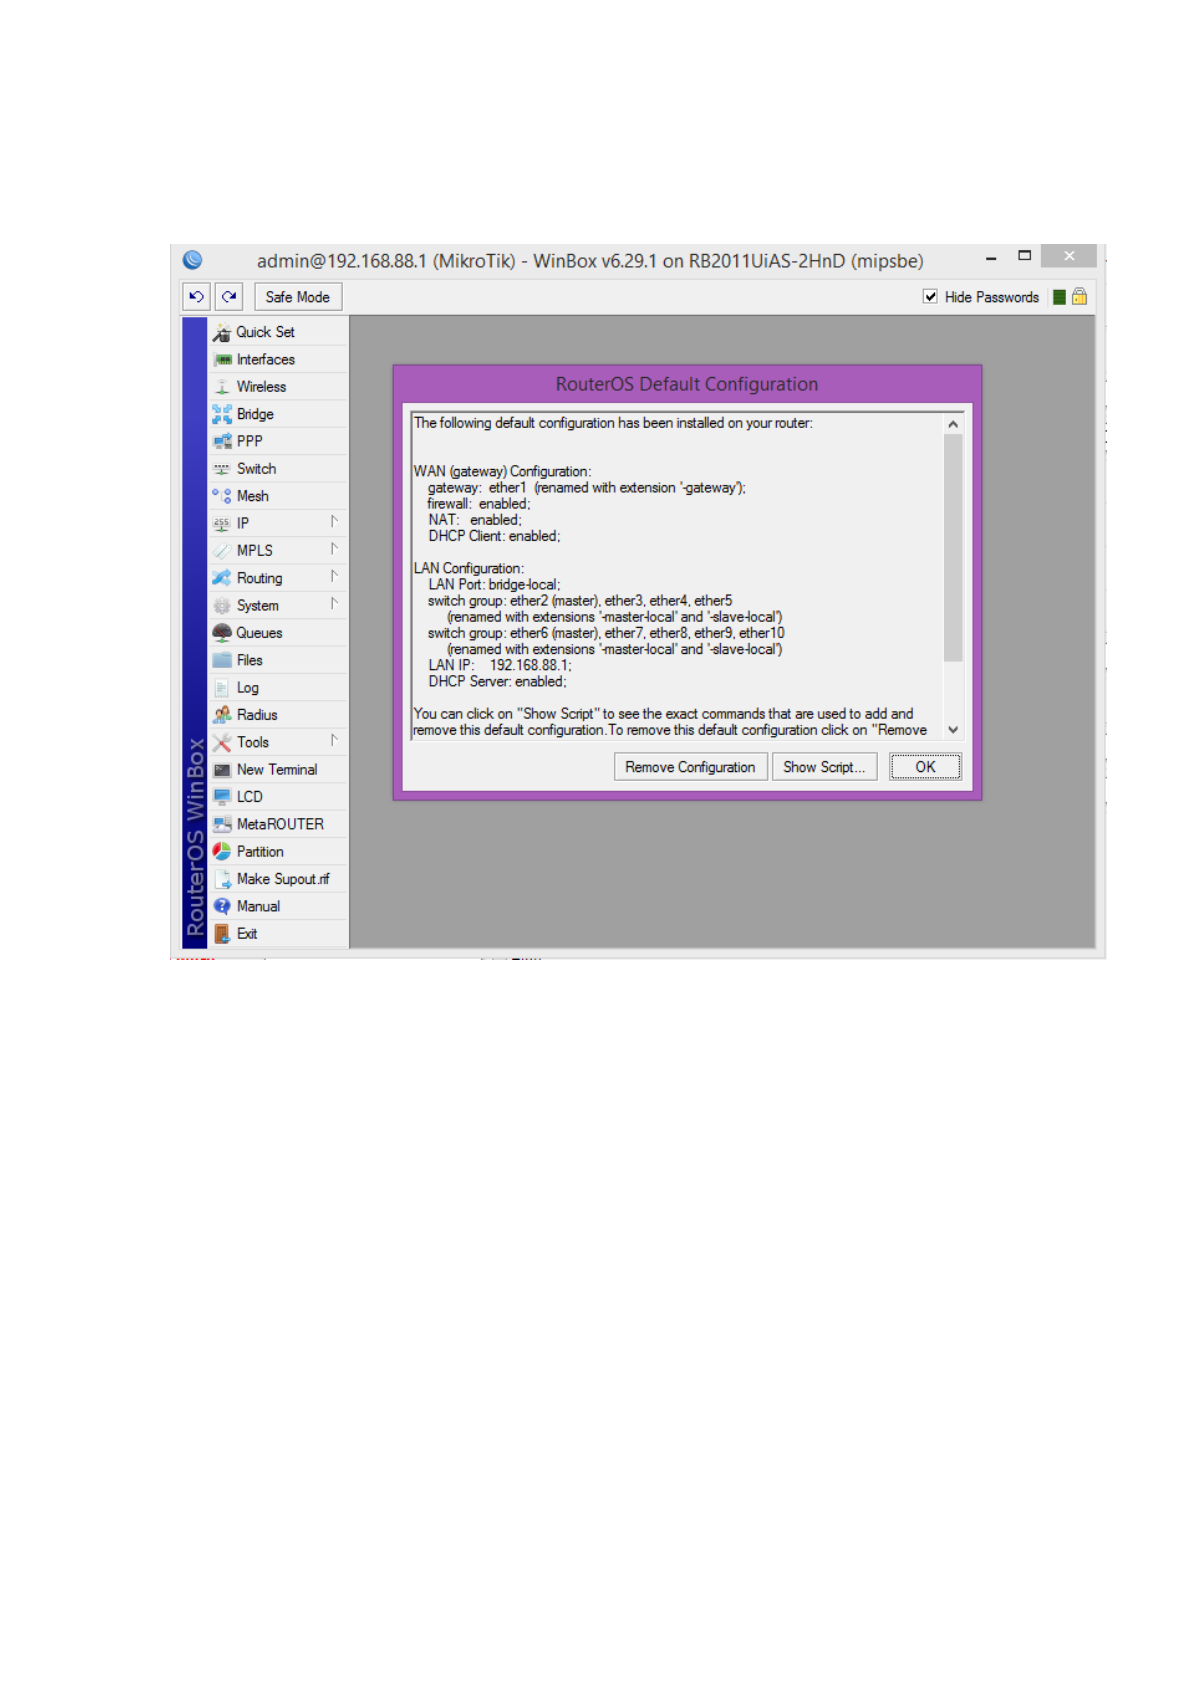Select Wireless in the sidebar menu
Viewport: 1191px width, 1684px height.
[x=278, y=387]
